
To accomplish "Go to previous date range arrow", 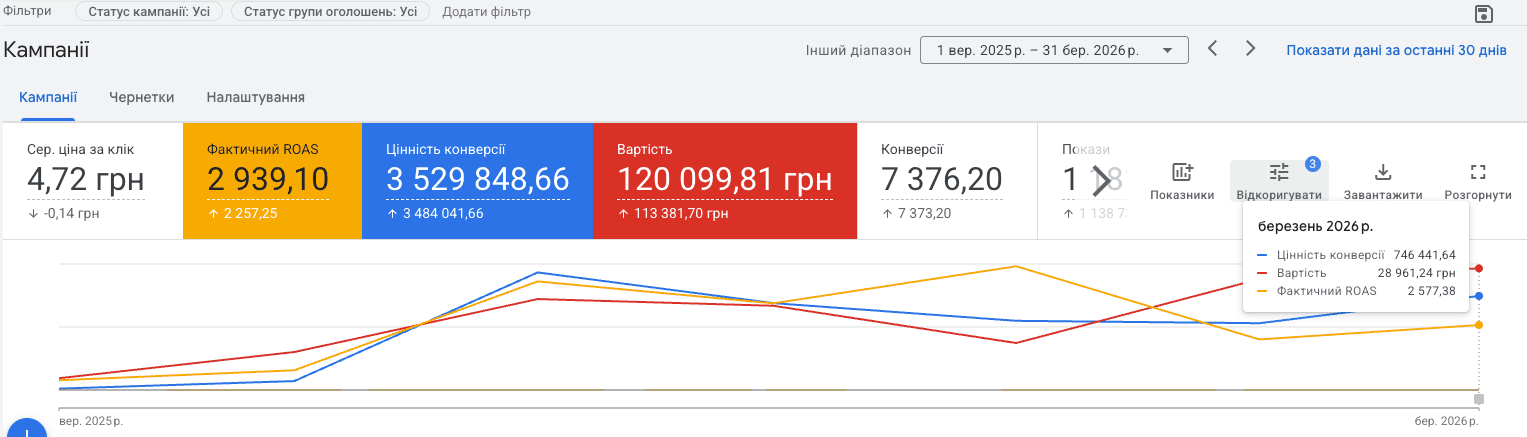I will [x=1213, y=48].
